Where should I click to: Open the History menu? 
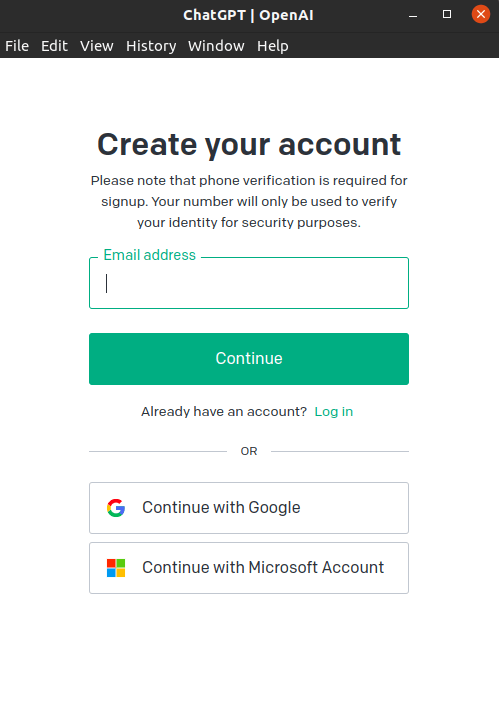[x=151, y=46]
